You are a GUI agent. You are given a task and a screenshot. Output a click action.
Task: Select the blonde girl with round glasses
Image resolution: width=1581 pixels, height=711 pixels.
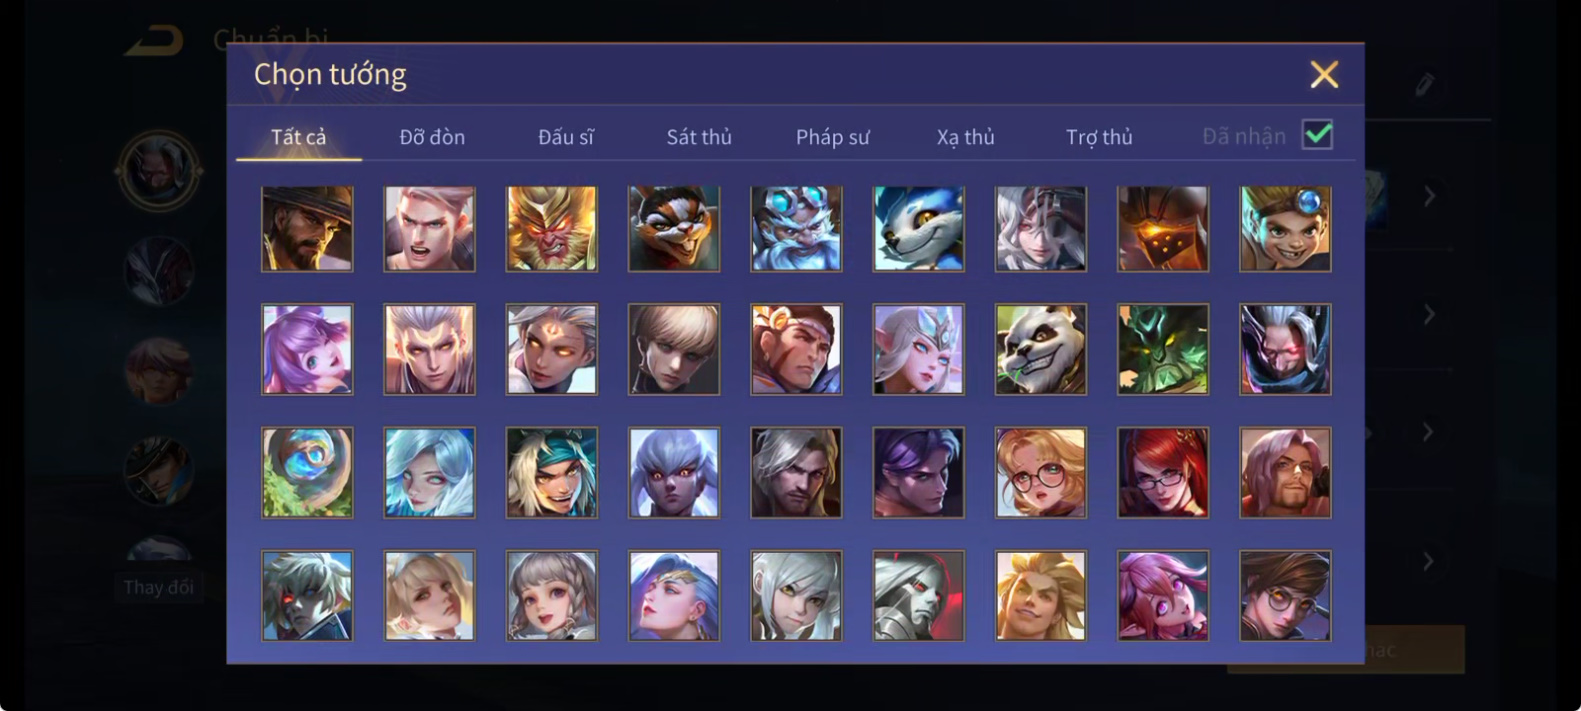(1041, 473)
